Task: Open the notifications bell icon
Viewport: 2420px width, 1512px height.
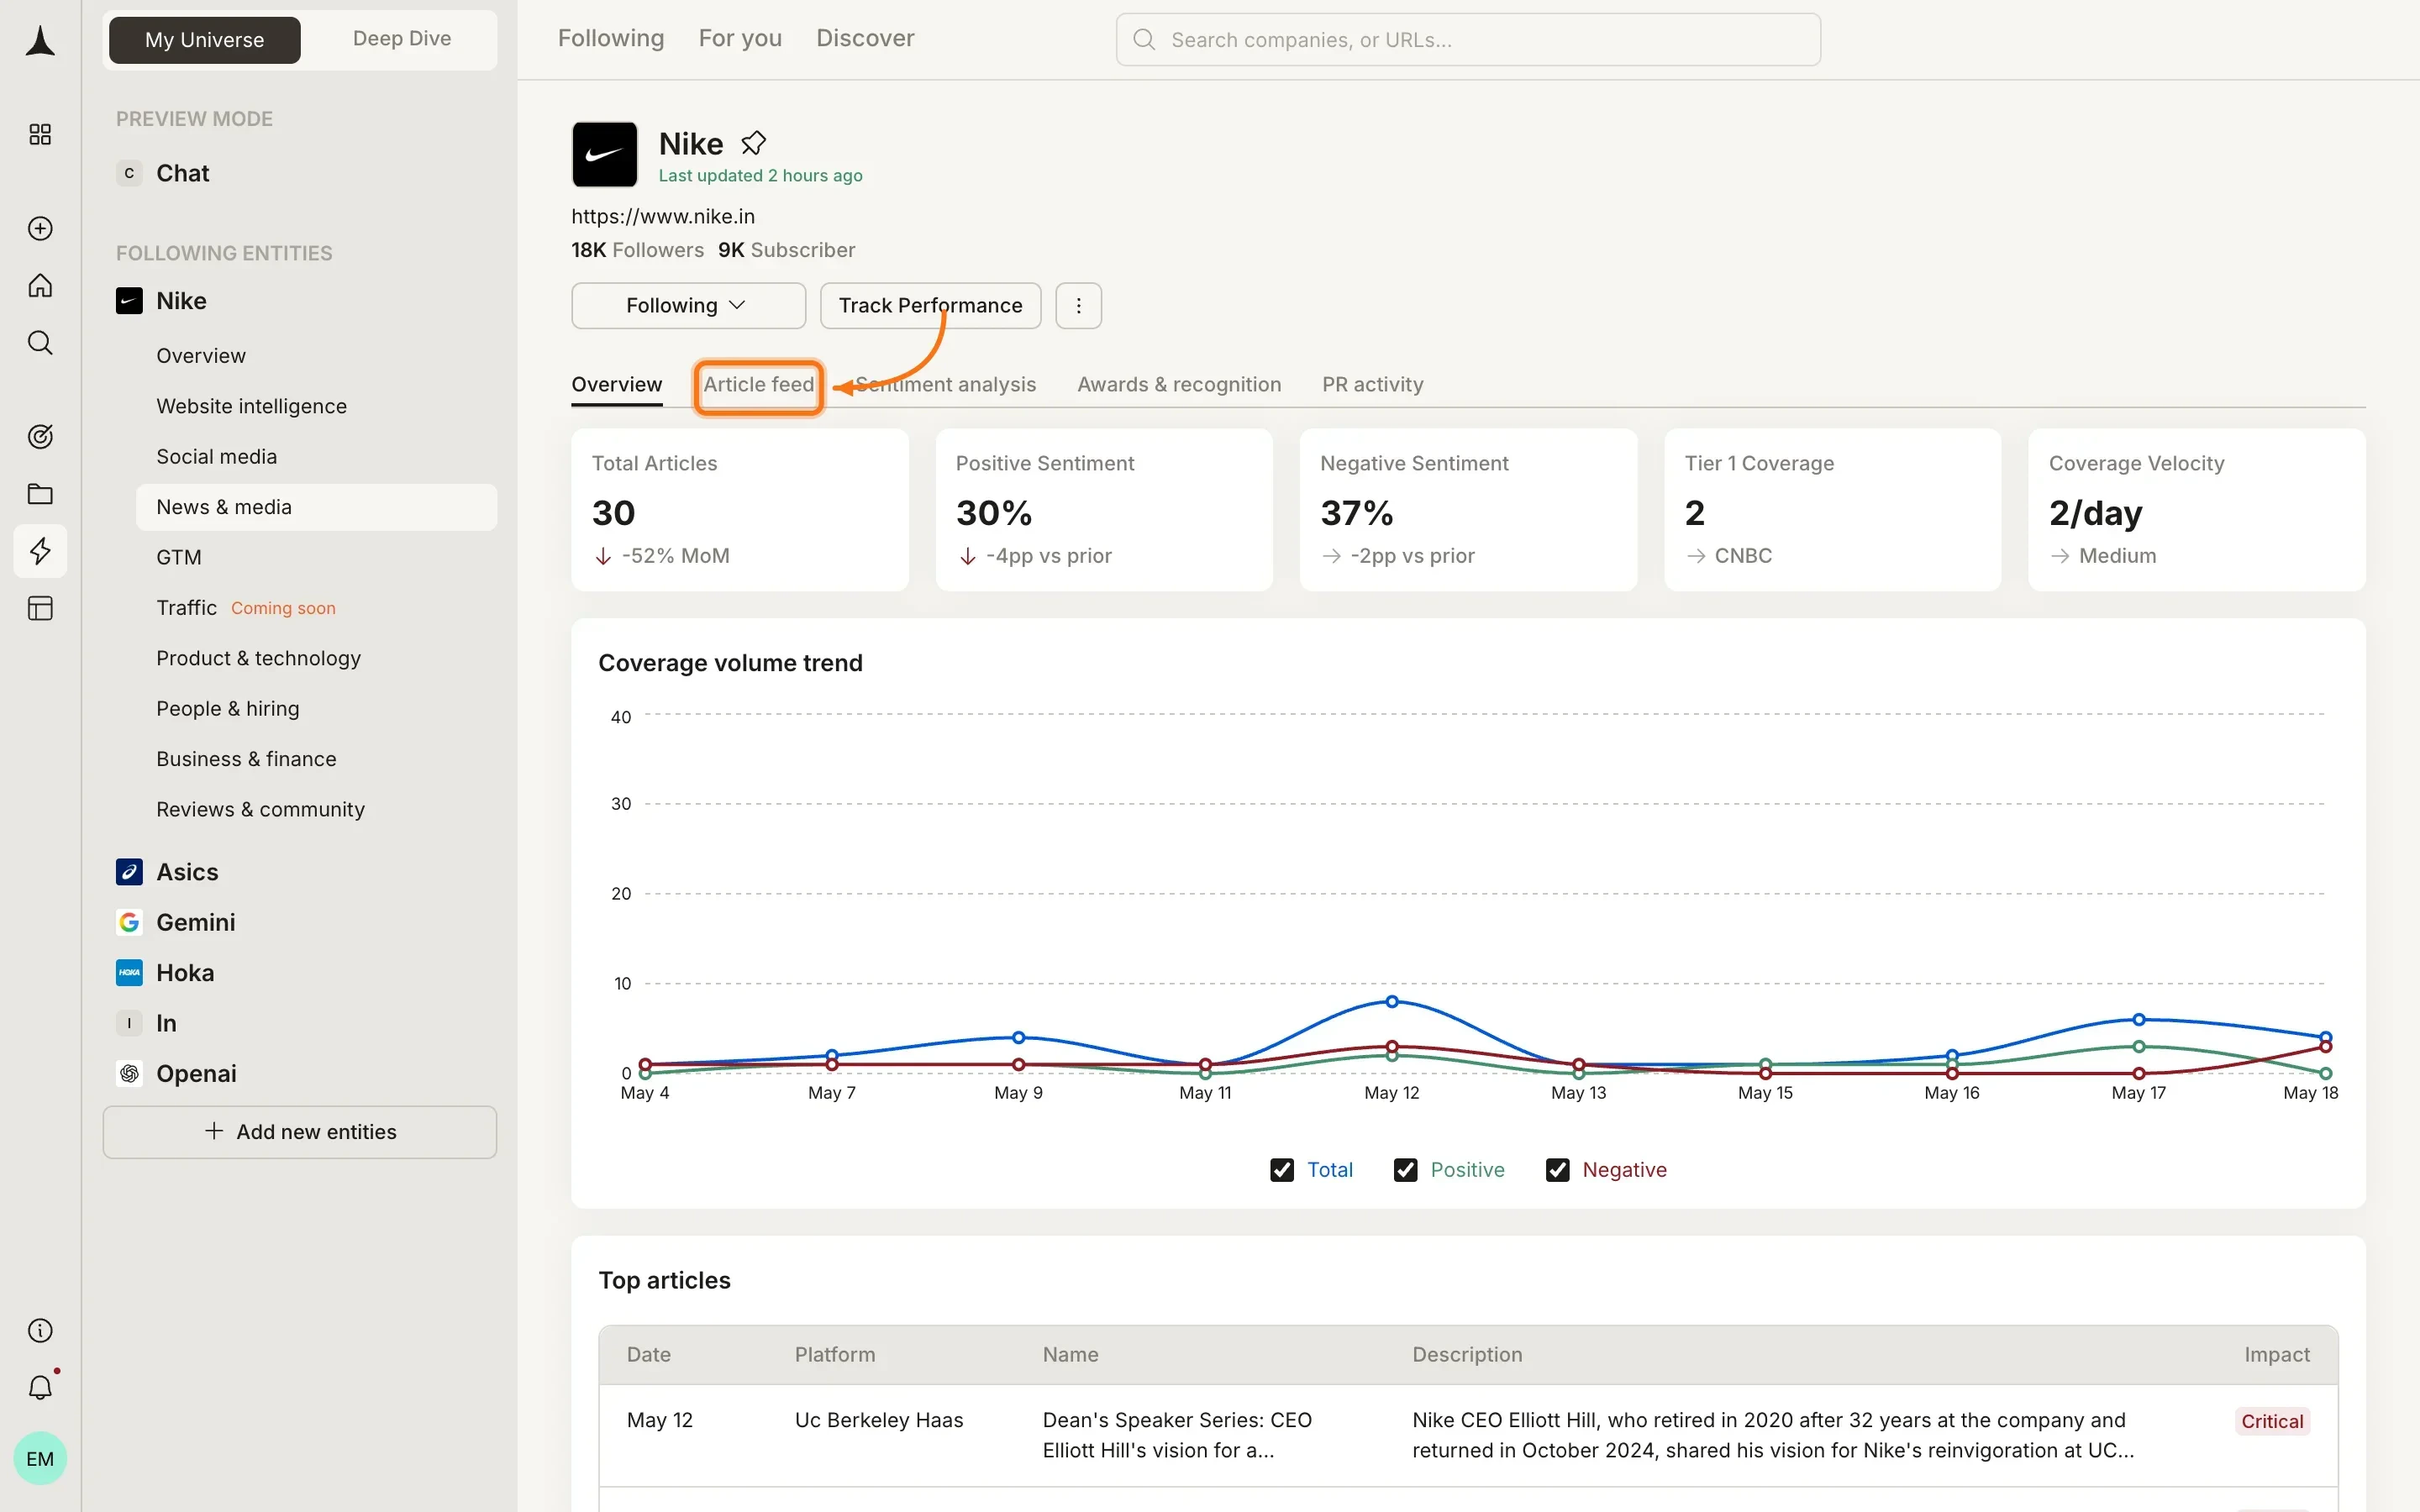Action: [x=40, y=1388]
